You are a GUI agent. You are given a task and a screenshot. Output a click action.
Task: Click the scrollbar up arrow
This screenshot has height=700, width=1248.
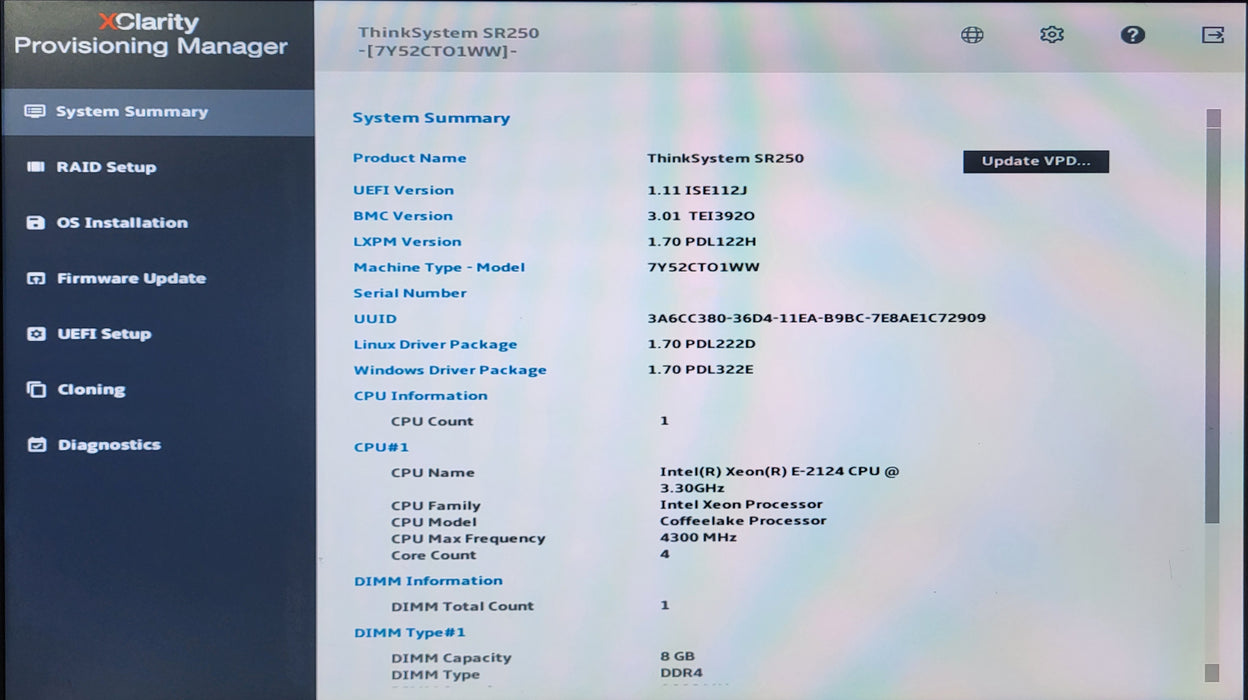point(1213,118)
